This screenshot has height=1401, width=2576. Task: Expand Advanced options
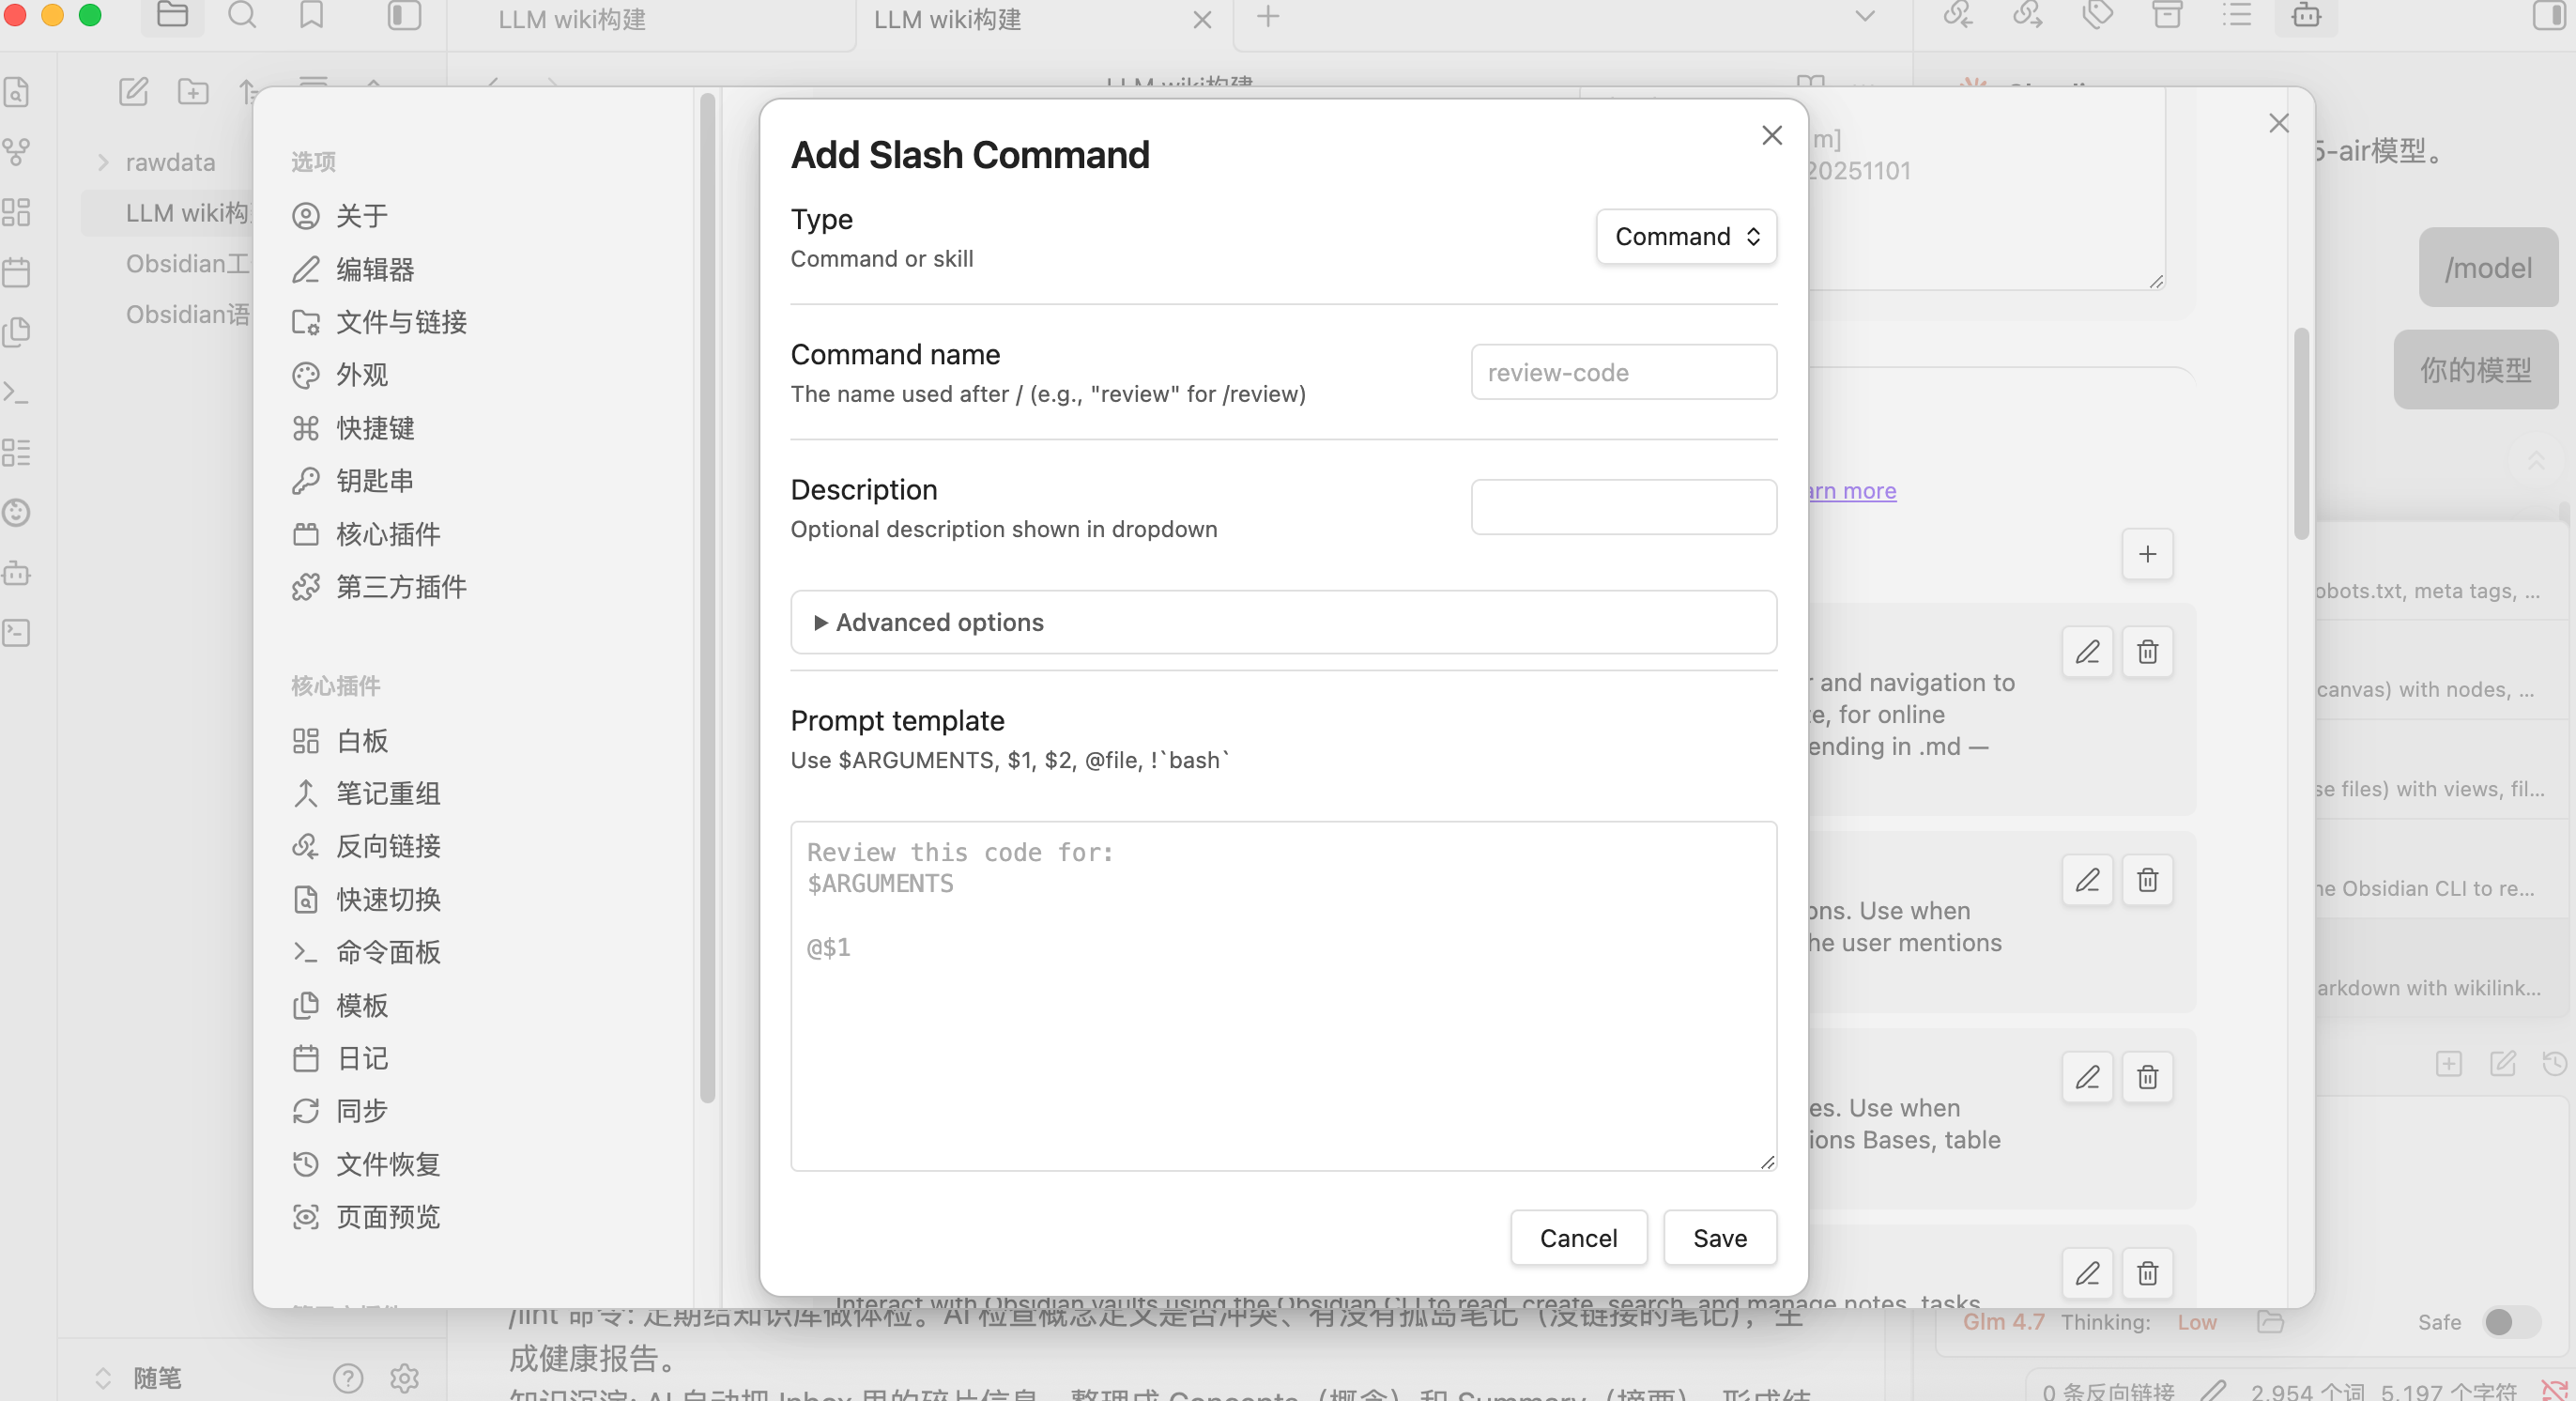pyautogui.click(x=1283, y=622)
